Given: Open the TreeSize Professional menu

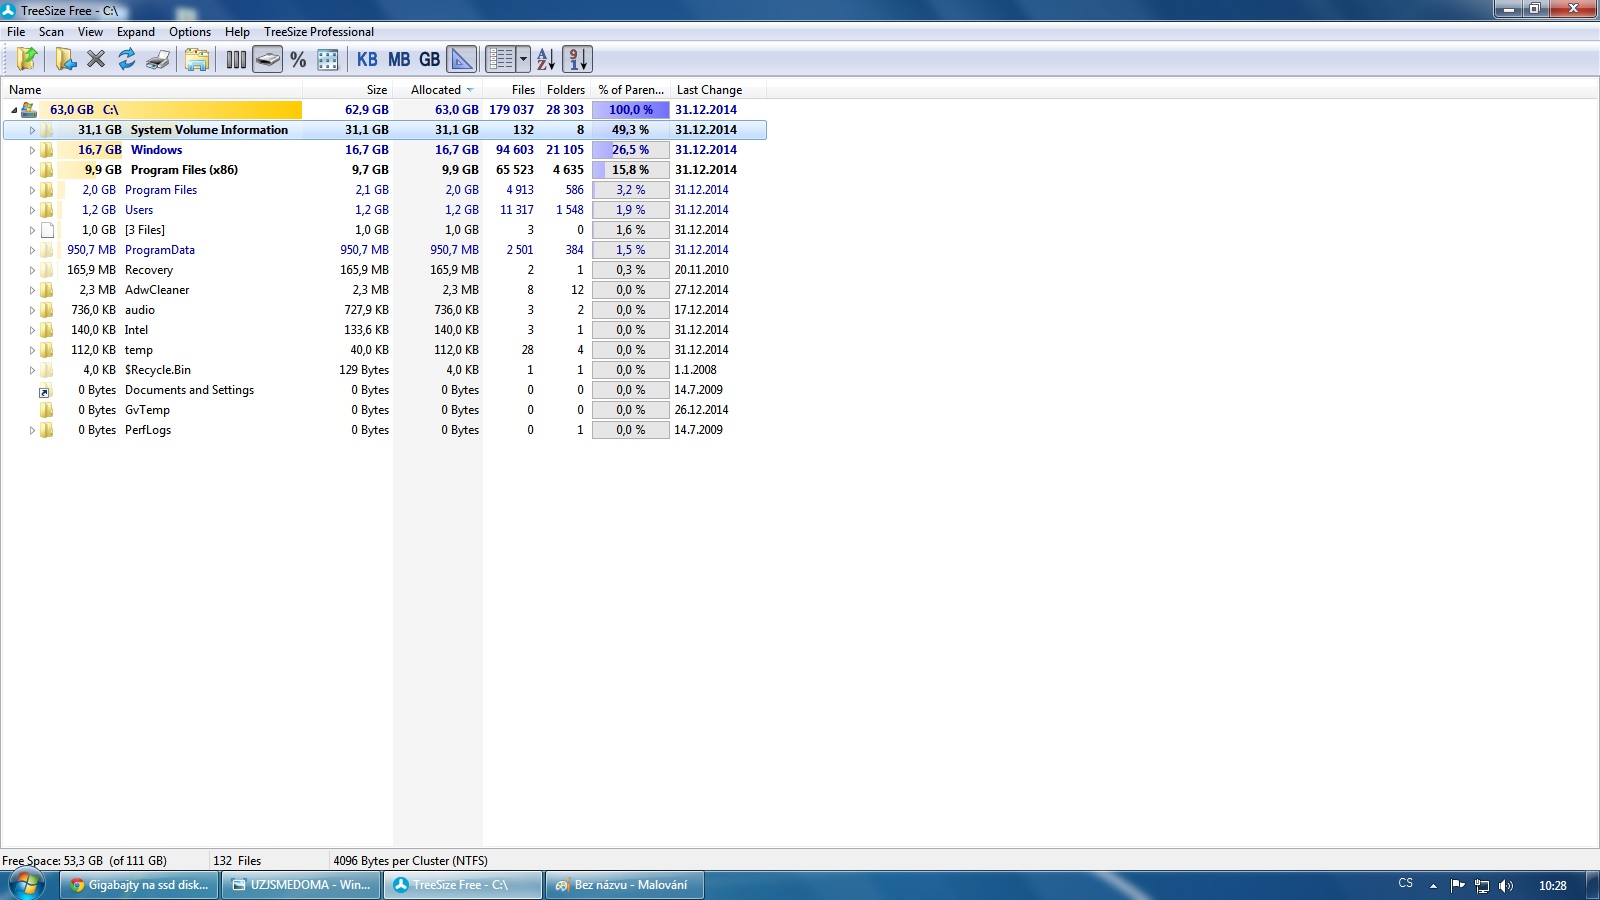Looking at the screenshot, I should (319, 32).
